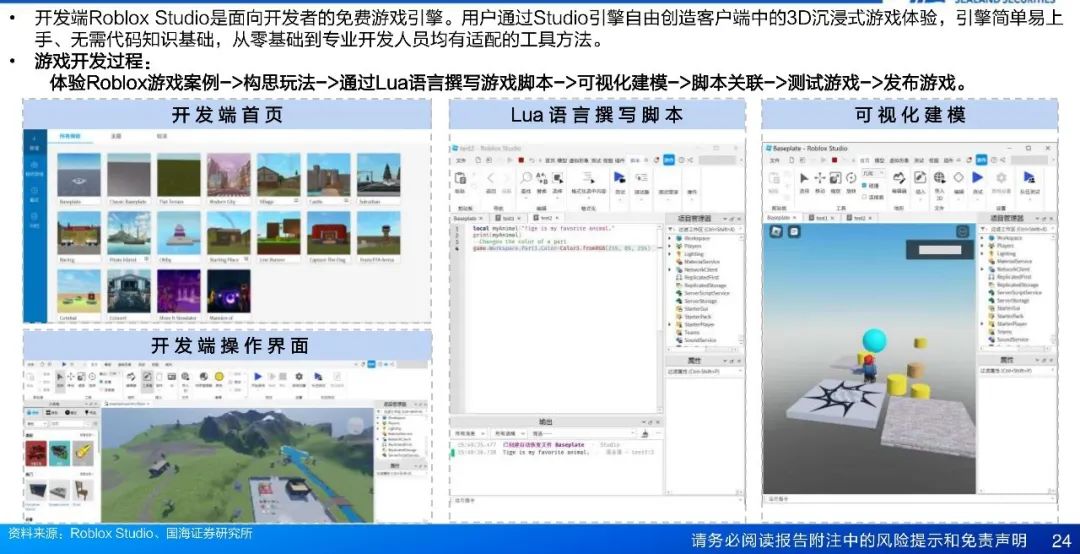This screenshot has height=554, width=1080.
Task: Click the red Stop square in the script window quick bar
Action: point(521,160)
